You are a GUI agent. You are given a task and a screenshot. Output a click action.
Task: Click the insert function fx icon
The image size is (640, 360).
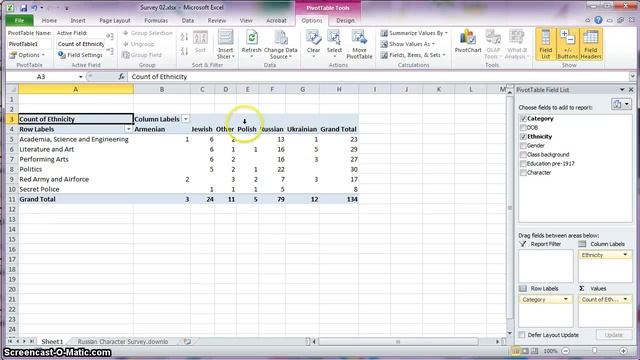pos(121,76)
